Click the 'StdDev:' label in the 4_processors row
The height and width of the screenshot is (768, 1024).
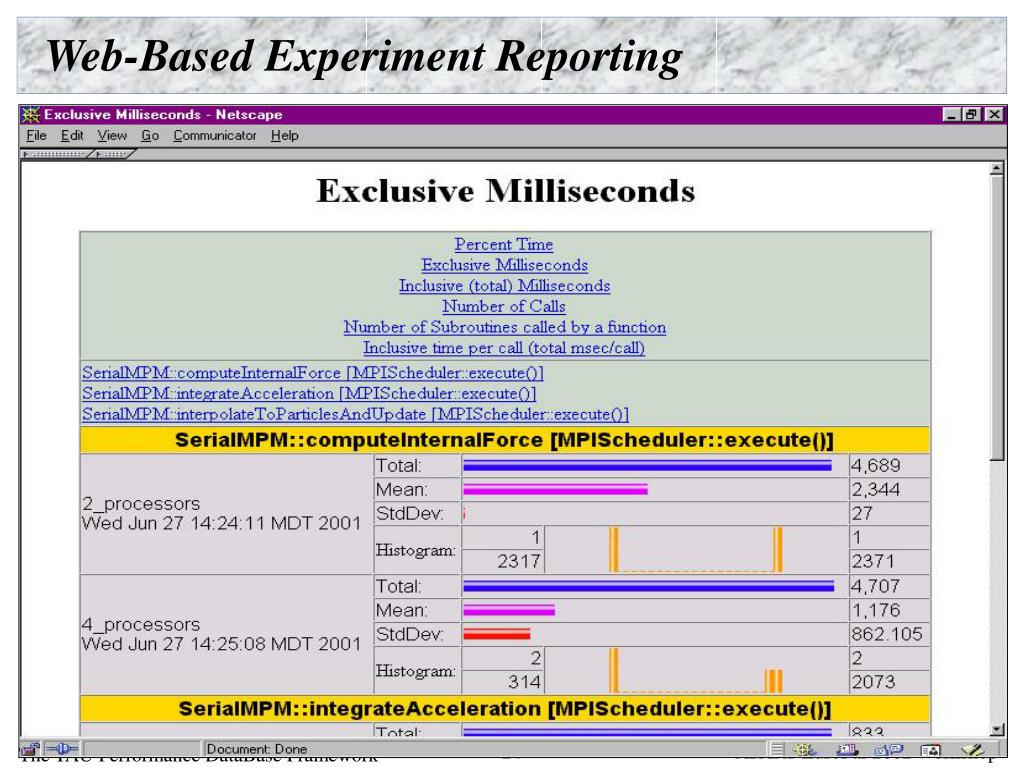pyautogui.click(x=409, y=634)
